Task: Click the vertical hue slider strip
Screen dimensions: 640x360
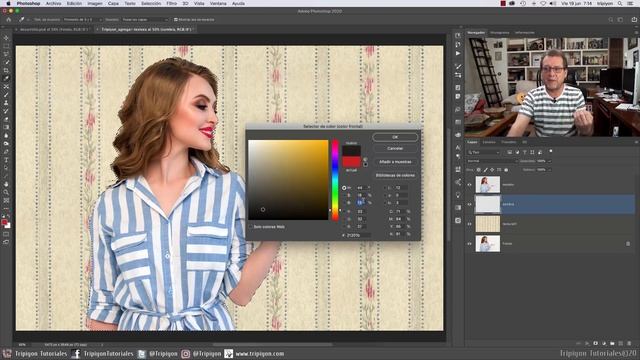Action: (335, 180)
